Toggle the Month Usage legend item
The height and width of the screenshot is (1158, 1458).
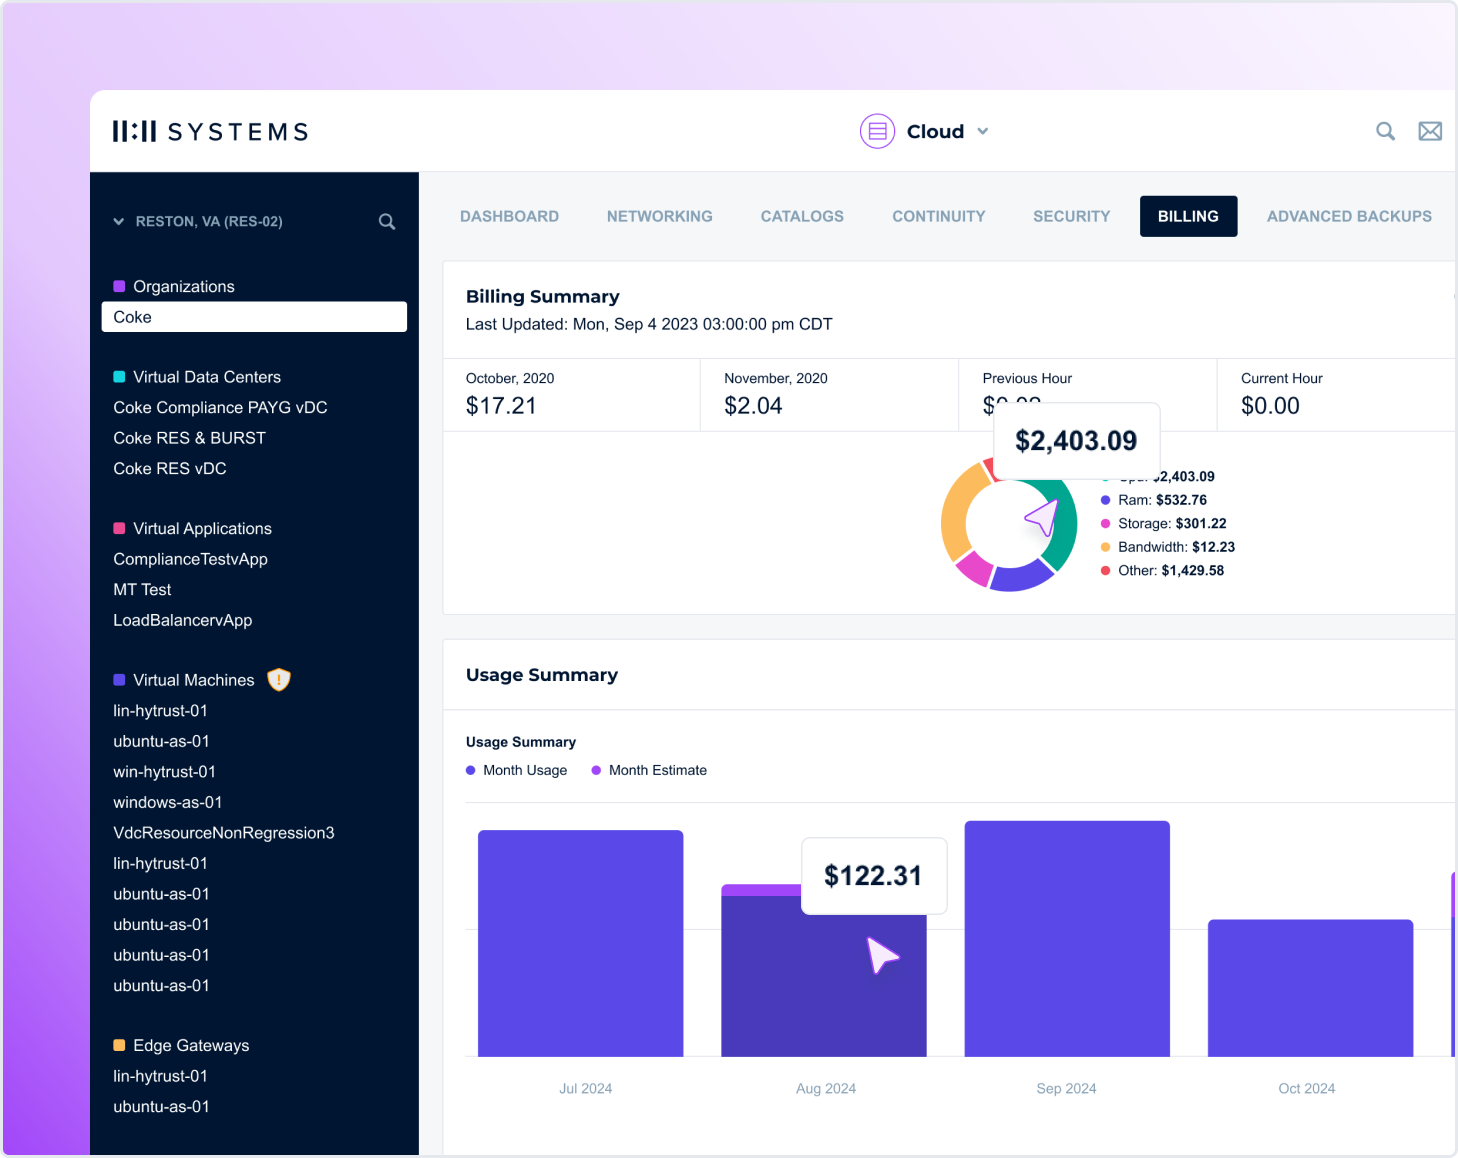tap(517, 770)
